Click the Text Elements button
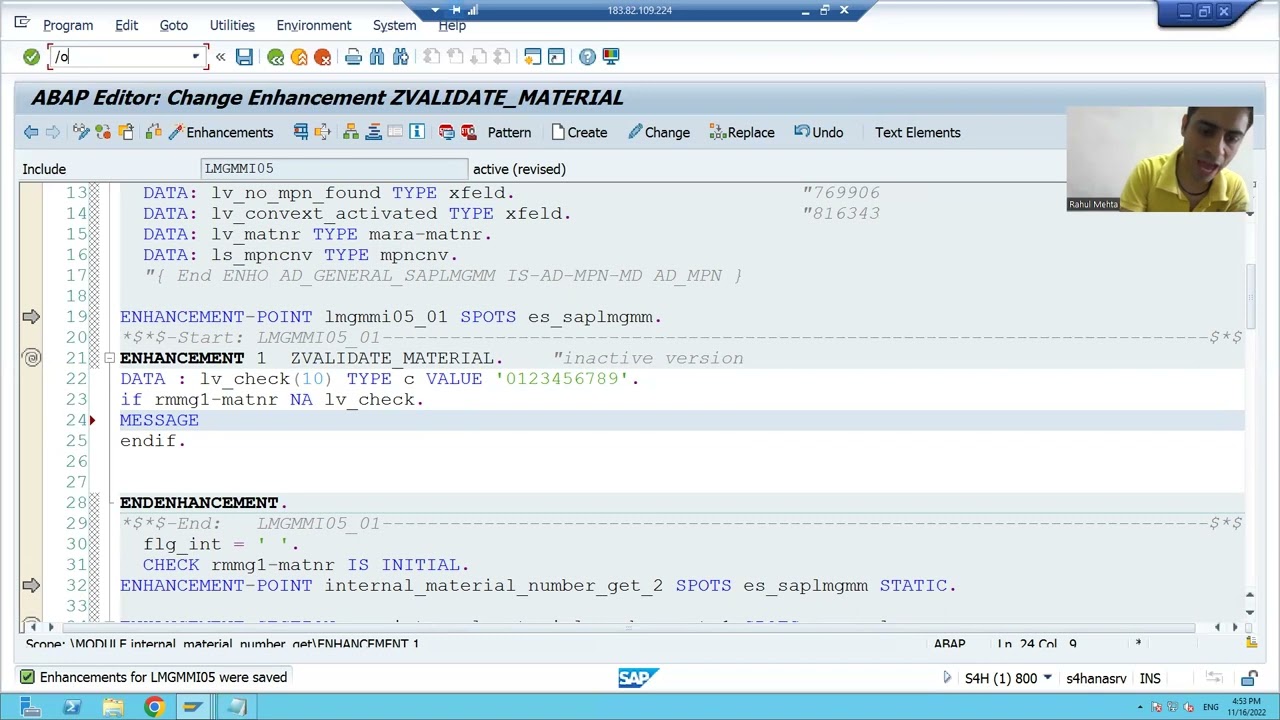This screenshot has width=1280, height=720. click(x=917, y=132)
